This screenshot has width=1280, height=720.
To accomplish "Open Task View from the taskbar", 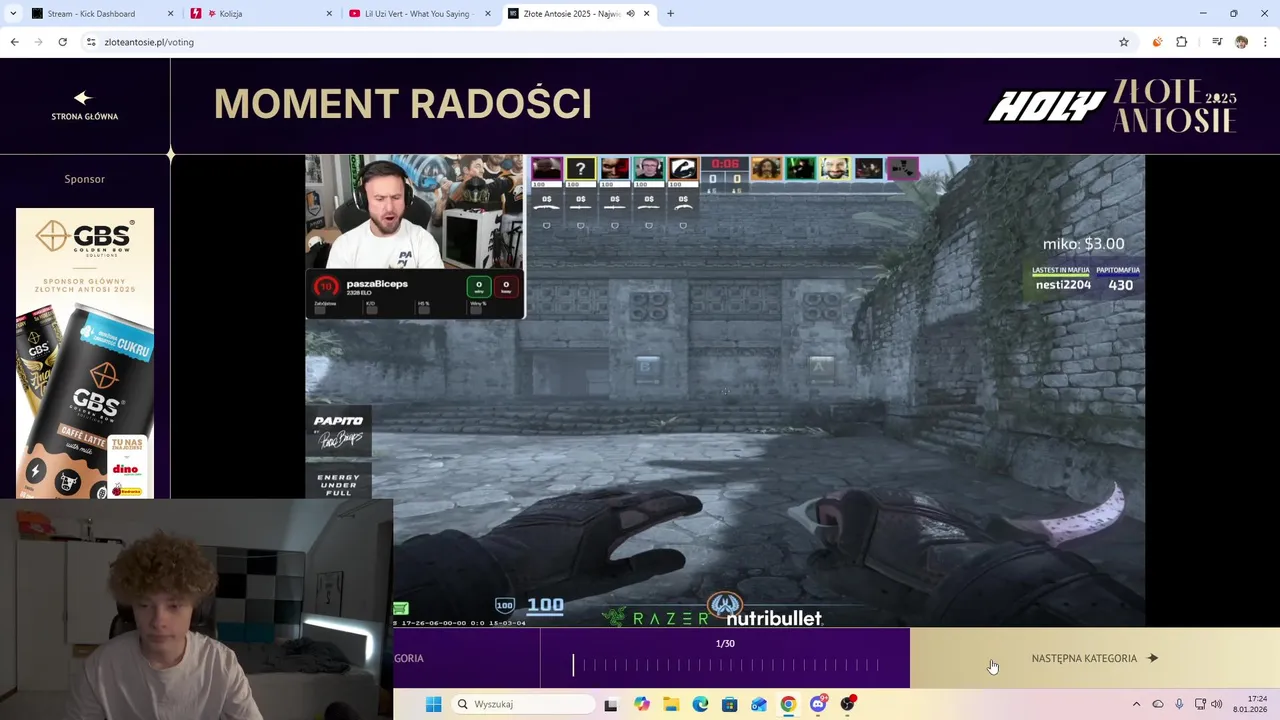I will tap(611, 704).
